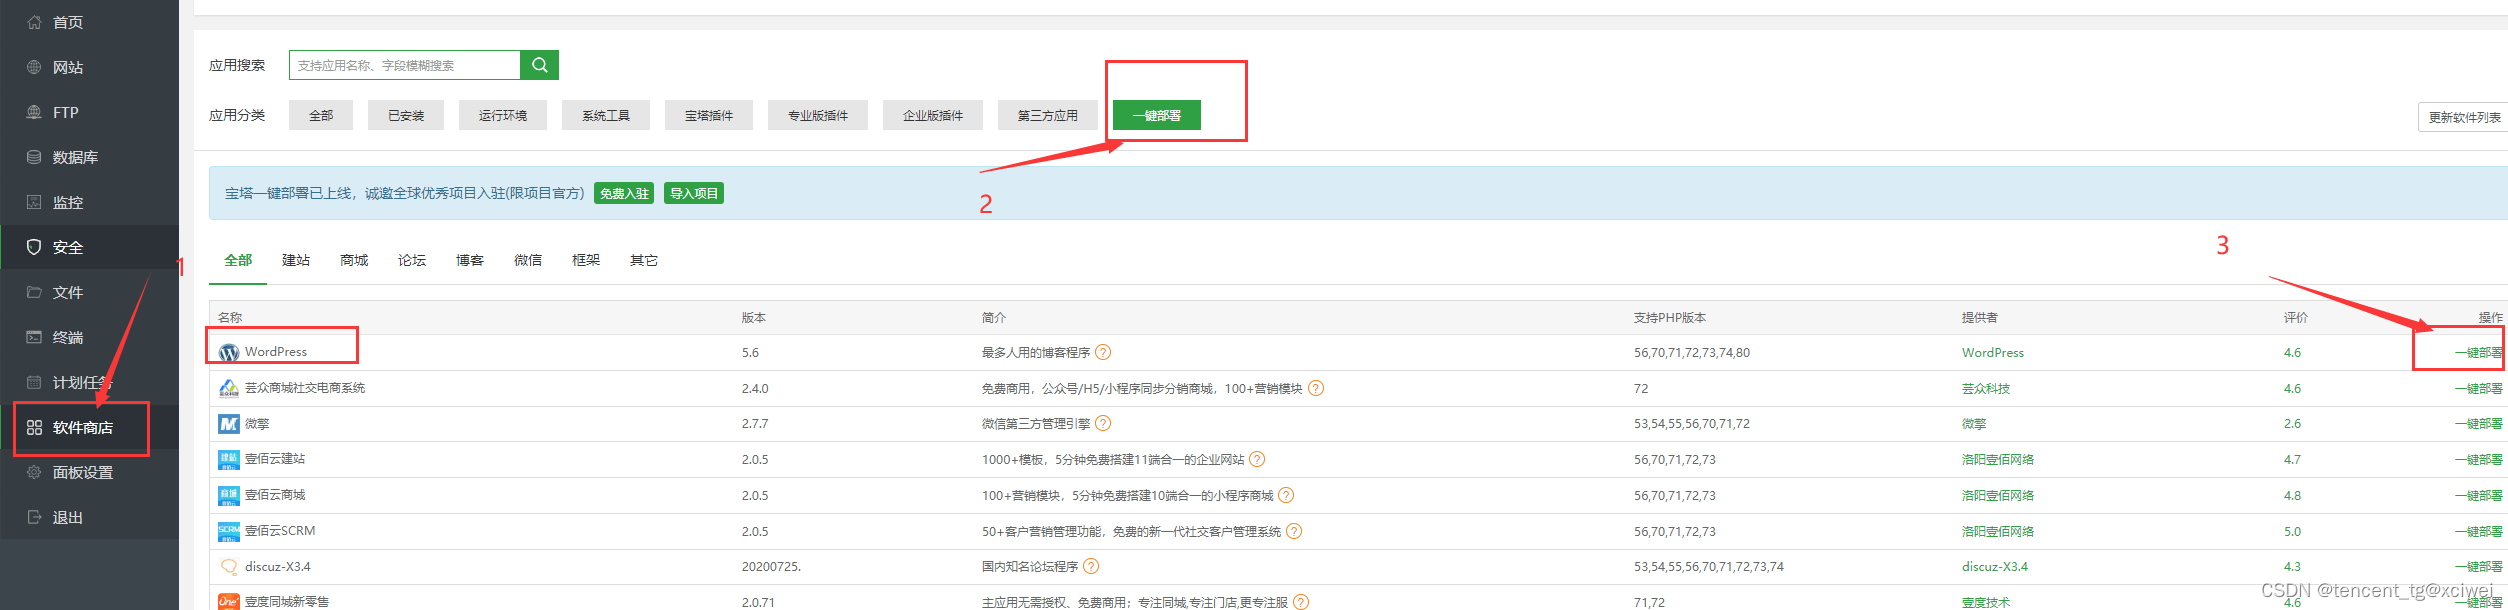
Task: Click the discuz-X3.4 app icon
Action: tap(229, 567)
